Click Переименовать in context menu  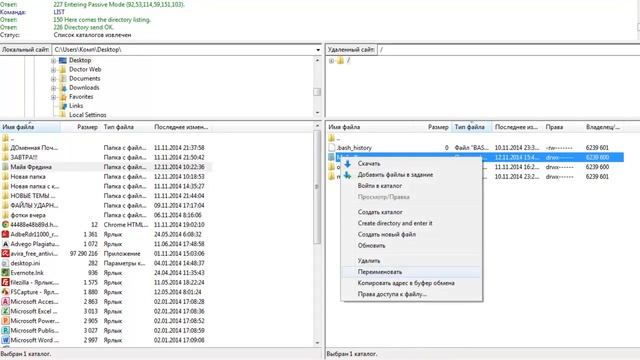tap(380, 272)
